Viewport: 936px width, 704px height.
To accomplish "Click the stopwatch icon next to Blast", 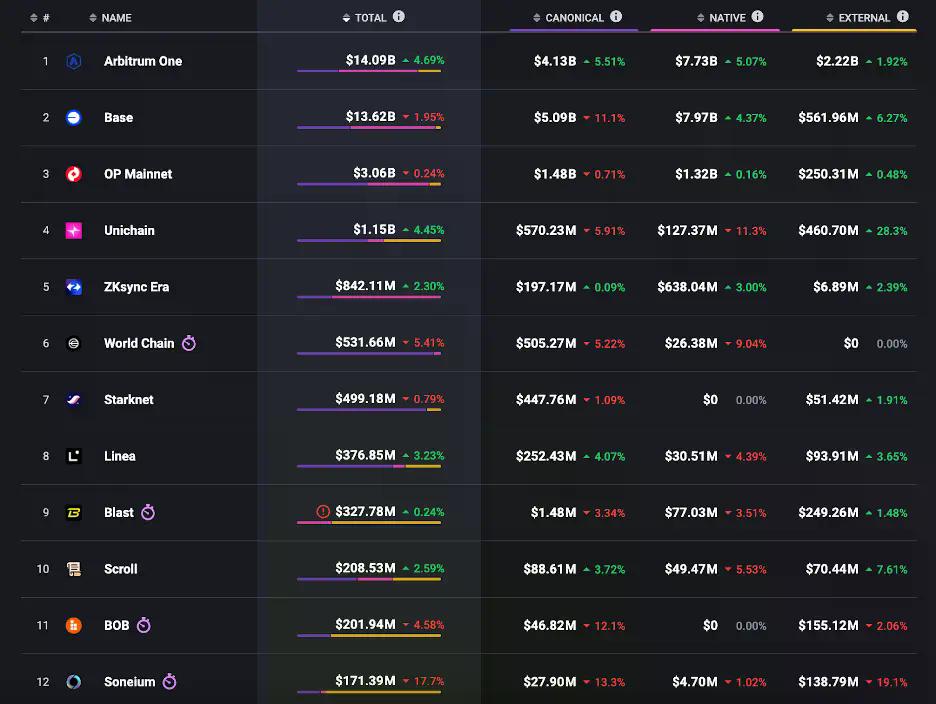I will pyautogui.click(x=148, y=512).
